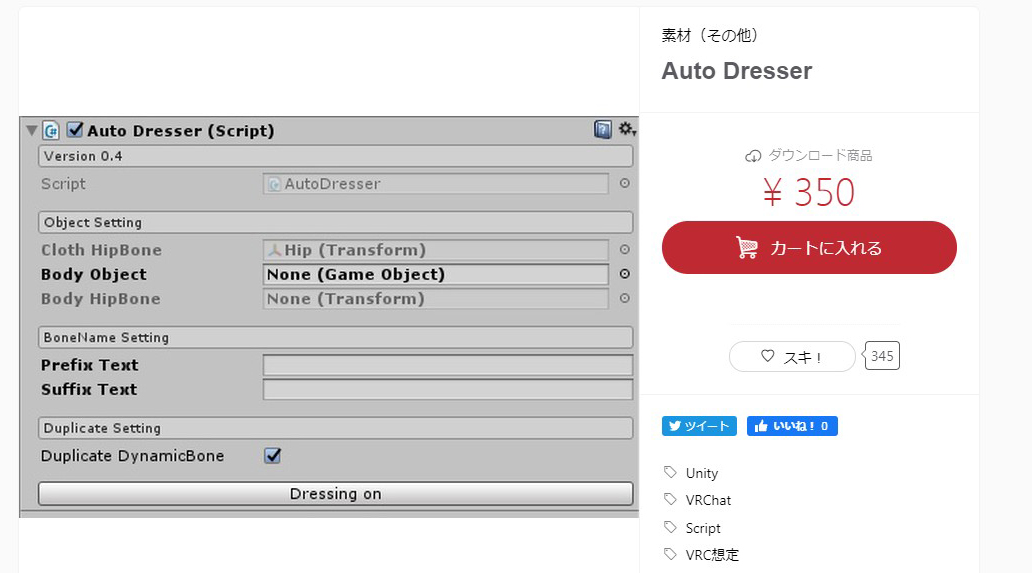Open object picker for Body HipBone
This screenshot has width=1032, height=573.
point(625,299)
